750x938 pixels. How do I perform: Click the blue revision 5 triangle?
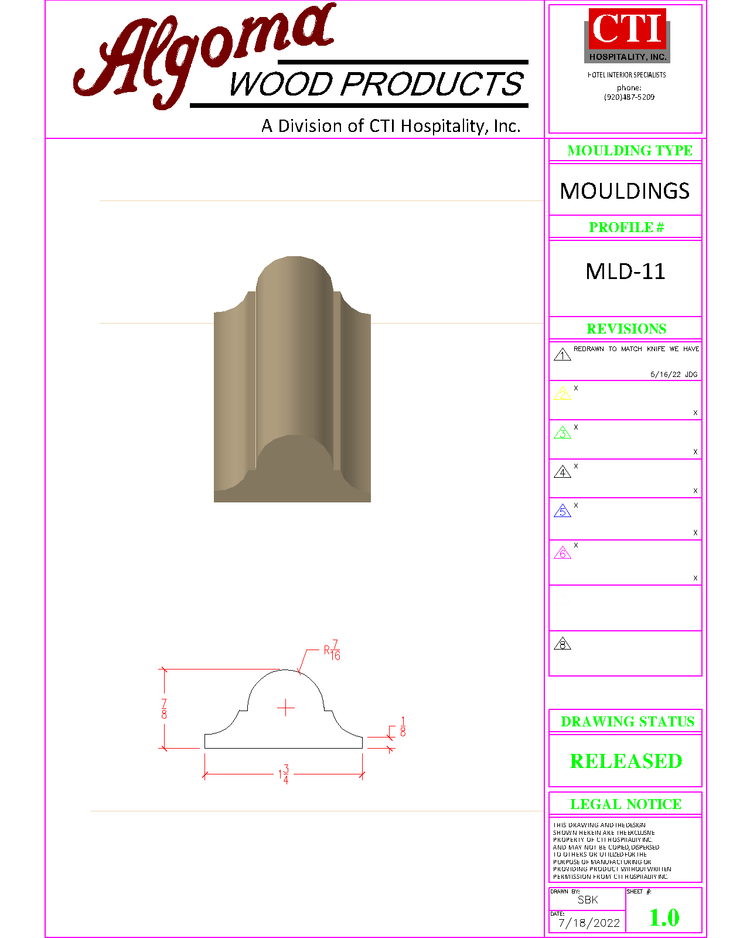tap(562, 511)
